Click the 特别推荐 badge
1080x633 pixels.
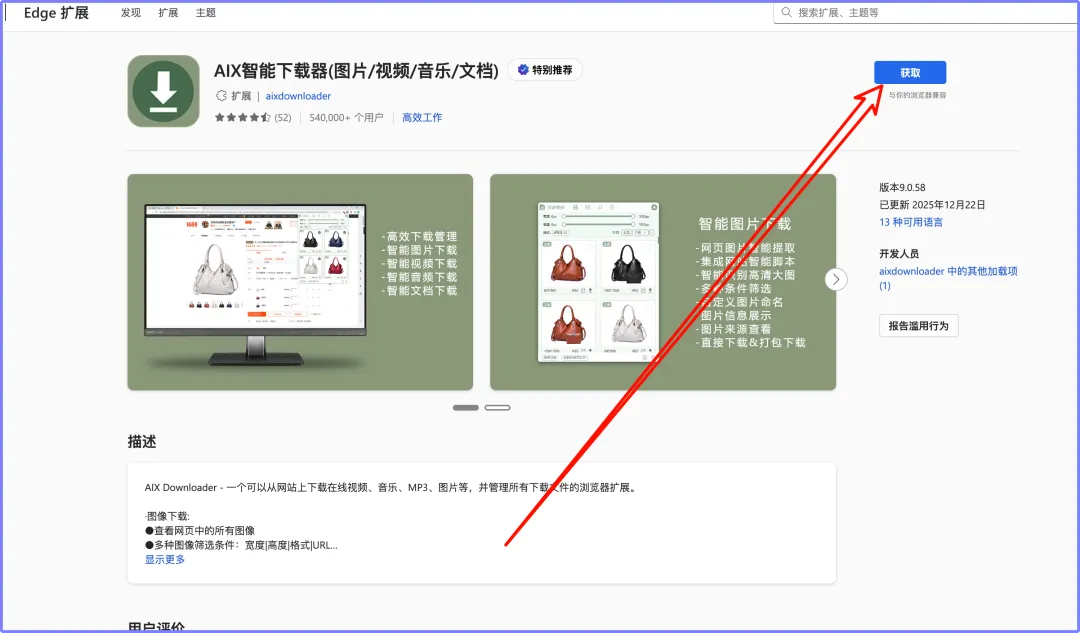coord(545,70)
